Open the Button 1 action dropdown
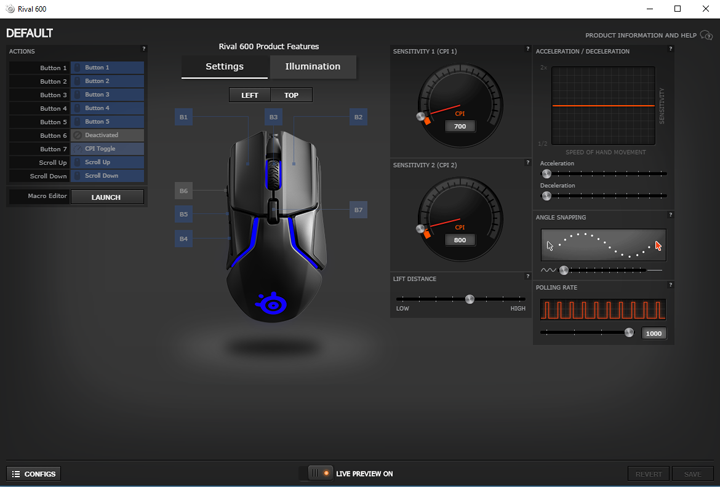This screenshot has height=487, width=720. click(x=107, y=68)
